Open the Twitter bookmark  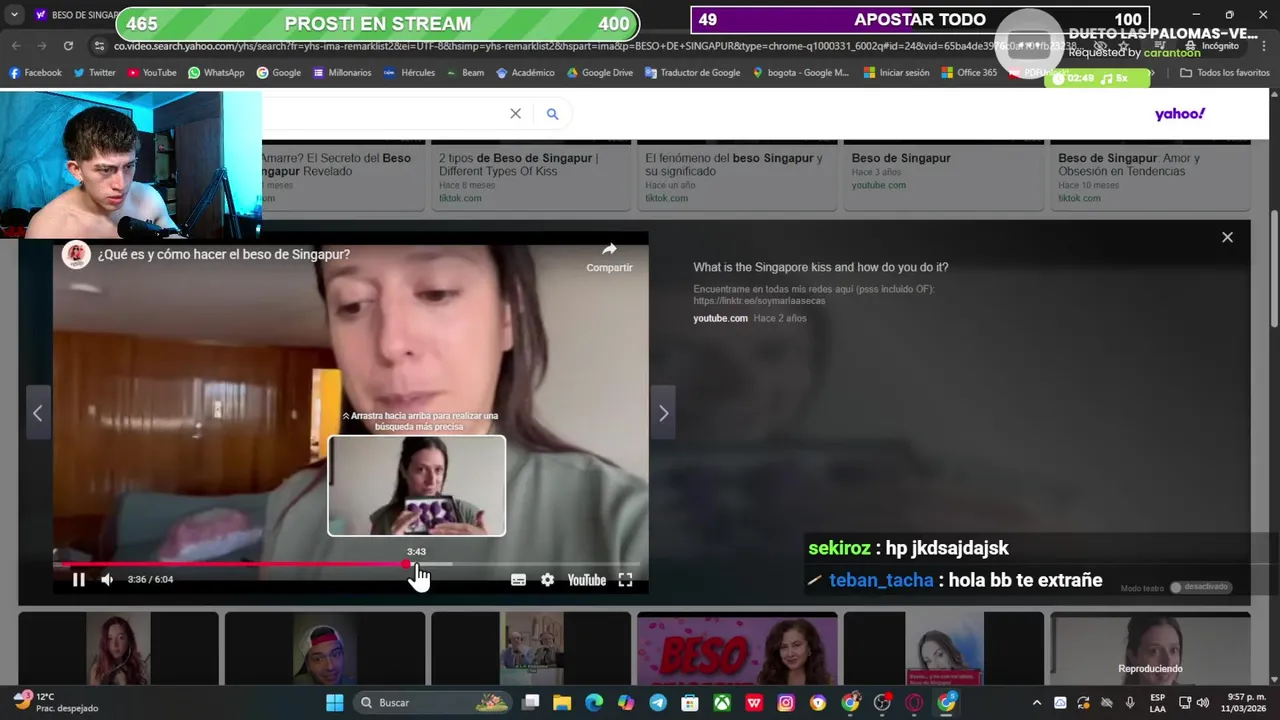[x=94, y=73]
